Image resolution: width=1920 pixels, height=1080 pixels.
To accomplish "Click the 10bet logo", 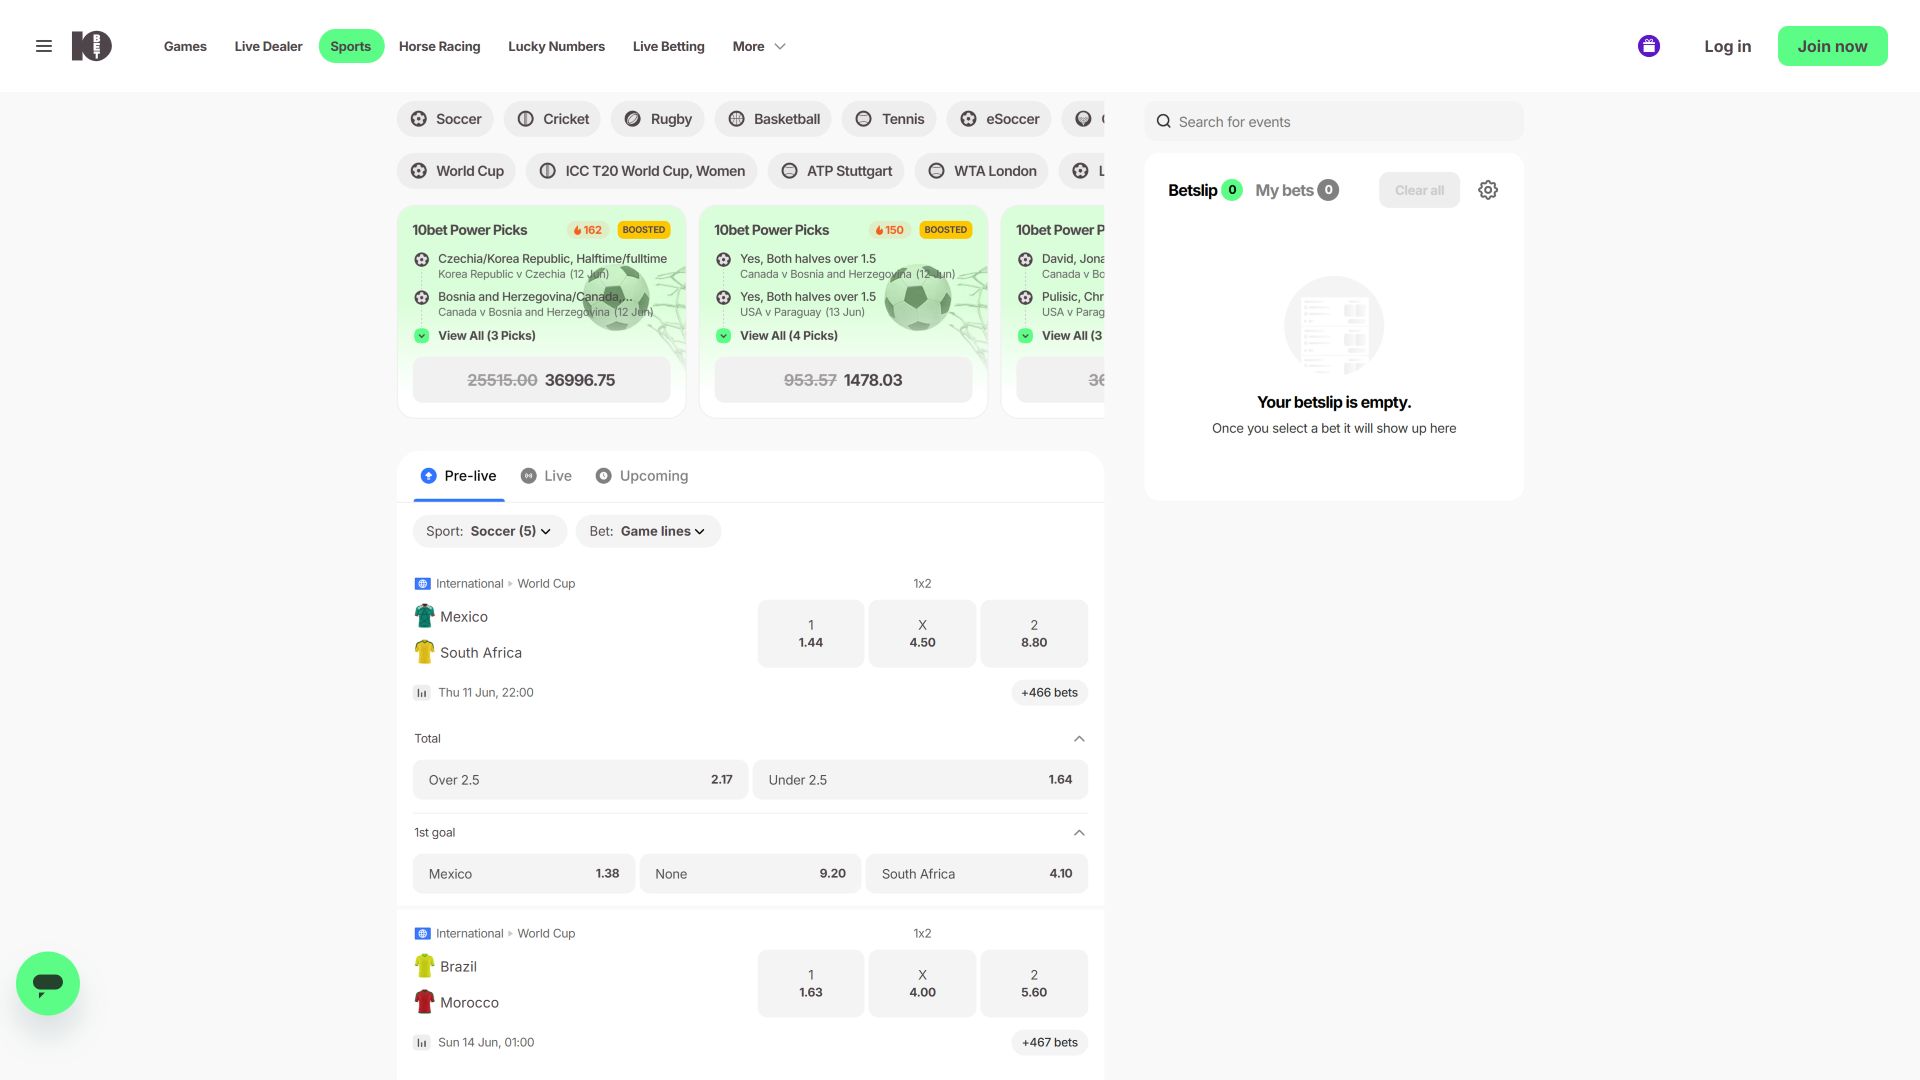I will tap(91, 46).
